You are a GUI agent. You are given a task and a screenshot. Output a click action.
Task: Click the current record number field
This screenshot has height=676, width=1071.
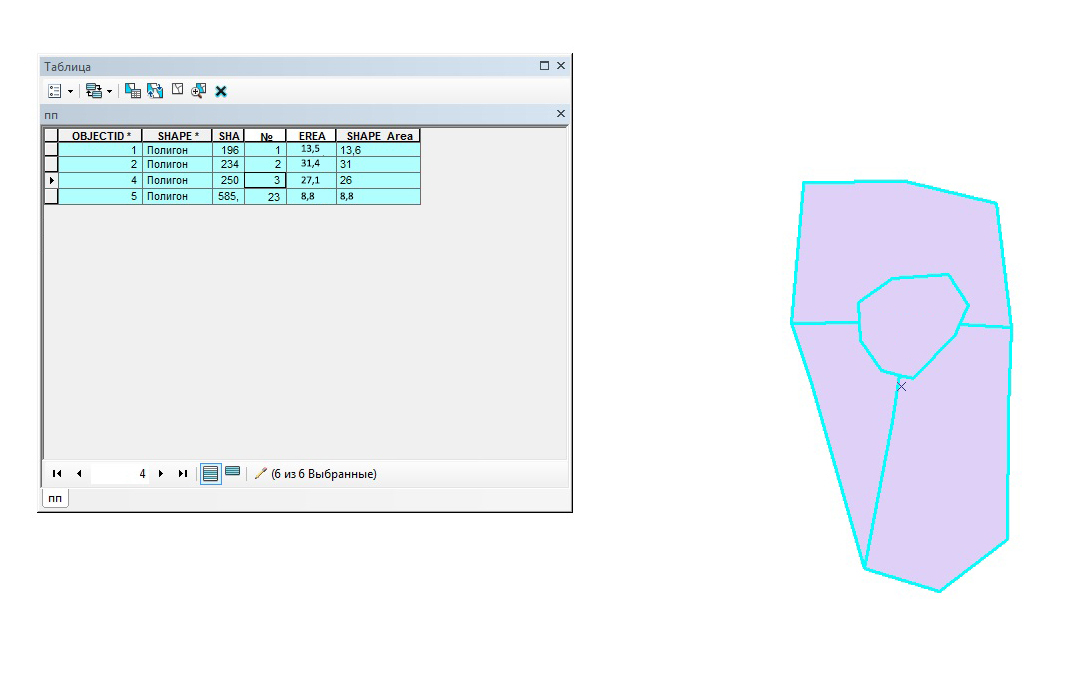click(120, 473)
